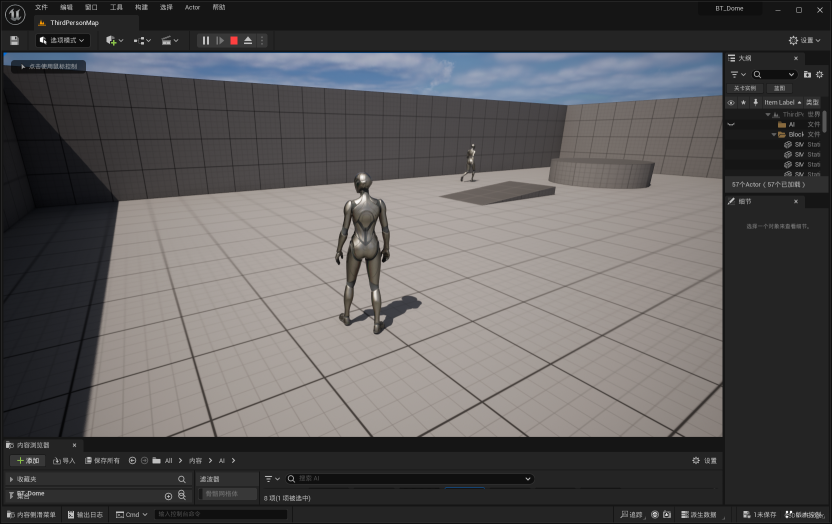The width and height of the screenshot is (832, 524).
Task: Open the outliner filter dropdown
Action: [x=738, y=74]
